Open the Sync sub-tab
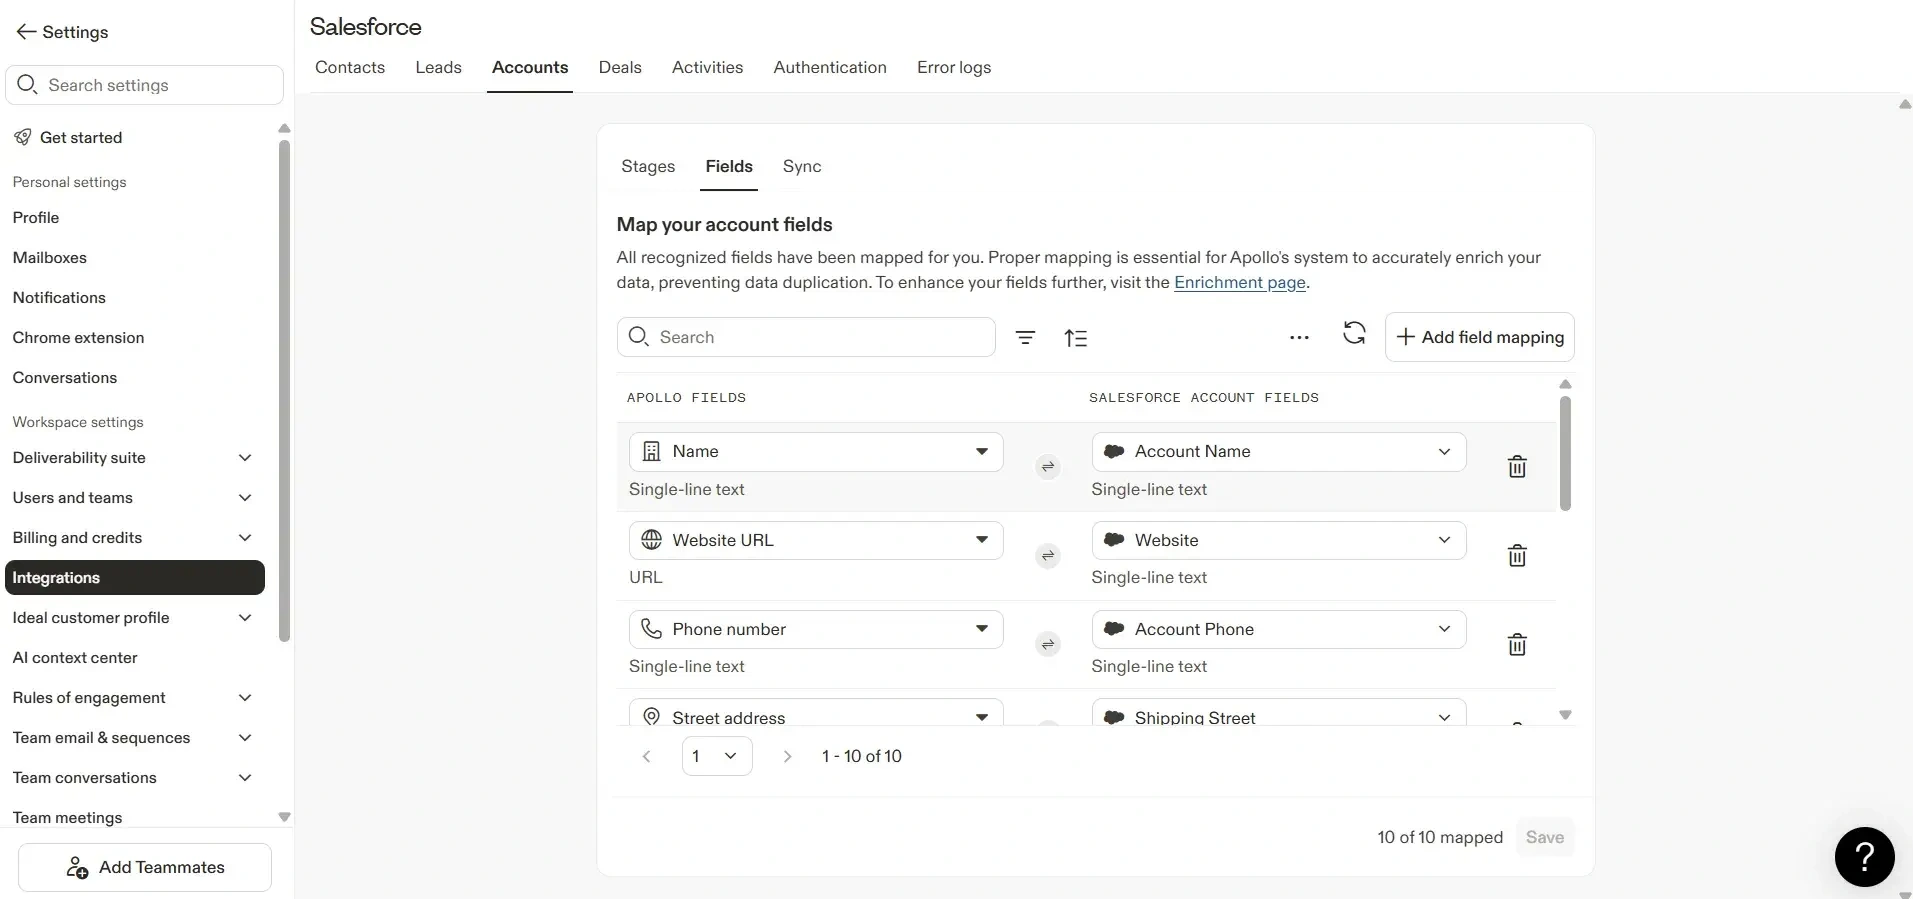1913x899 pixels. pos(801,167)
